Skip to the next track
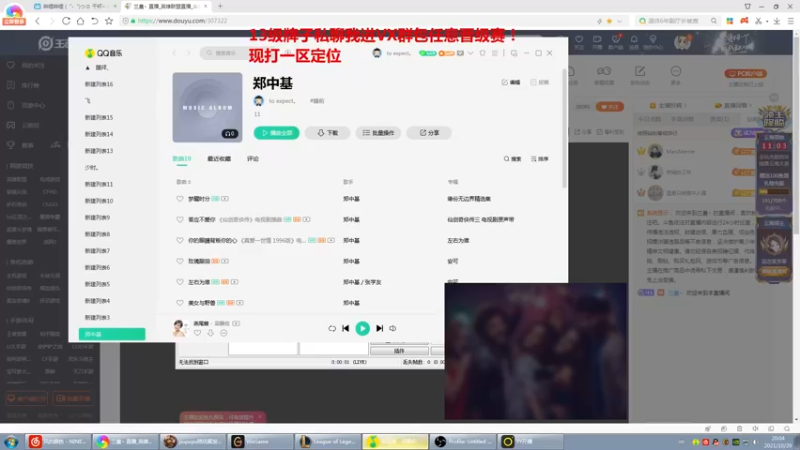 click(x=380, y=329)
